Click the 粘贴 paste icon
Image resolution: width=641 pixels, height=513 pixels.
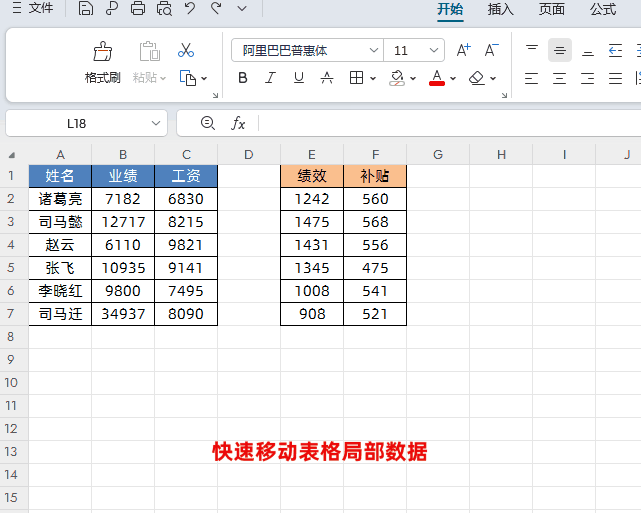click(149, 51)
